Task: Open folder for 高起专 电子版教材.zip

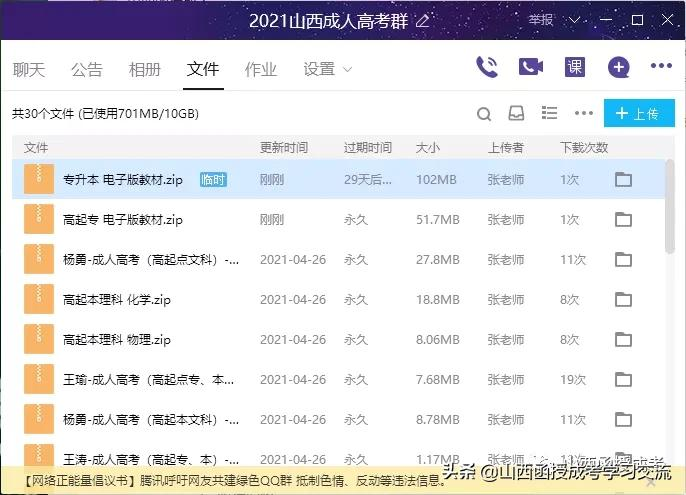Action: (623, 219)
